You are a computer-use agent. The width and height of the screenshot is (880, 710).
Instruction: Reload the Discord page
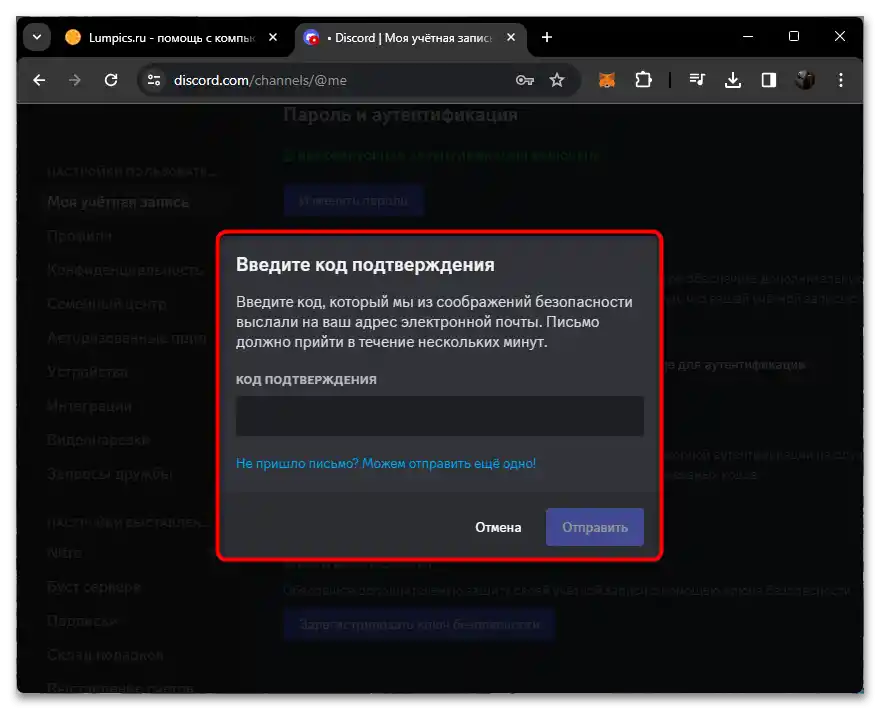pyautogui.click(x=111, y=80)
